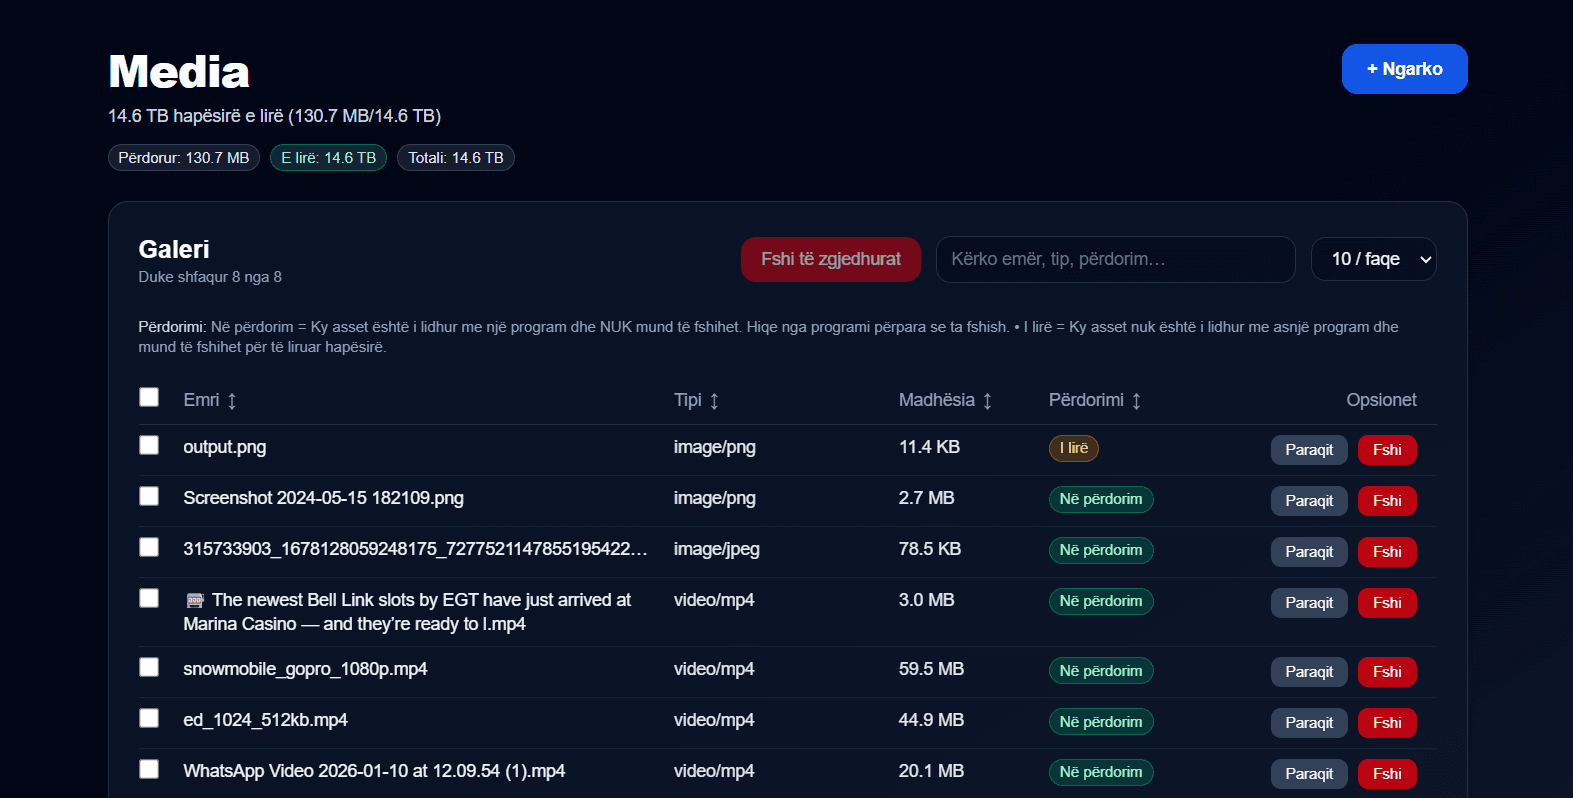The width and height of the screenshot is (1573, 798).
Task: Click the 59.5 MB size value
Action: point(931,669)
